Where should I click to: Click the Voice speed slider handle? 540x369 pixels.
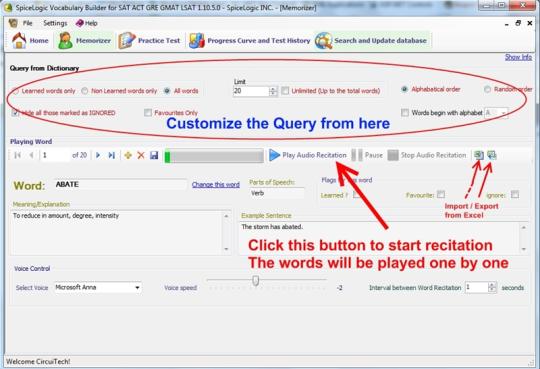256,280
